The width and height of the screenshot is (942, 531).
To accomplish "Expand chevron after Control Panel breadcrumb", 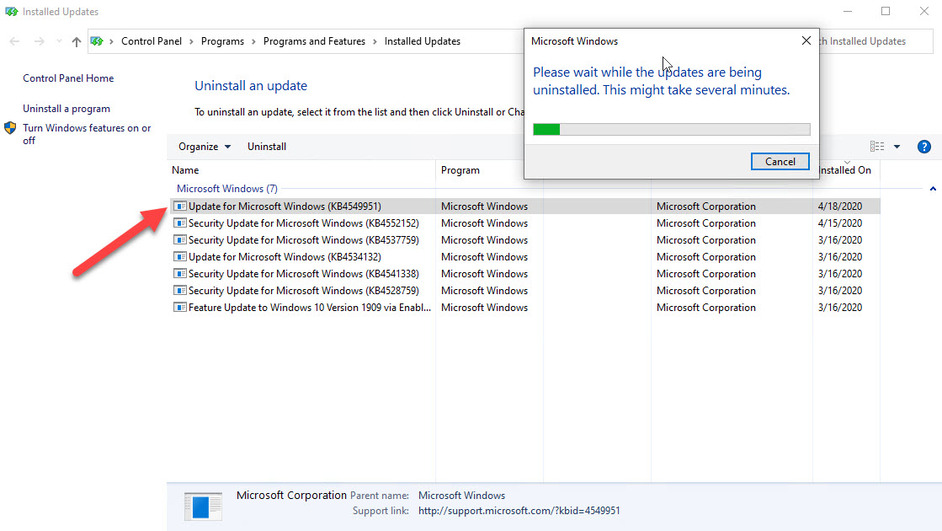I will point(192,41).
